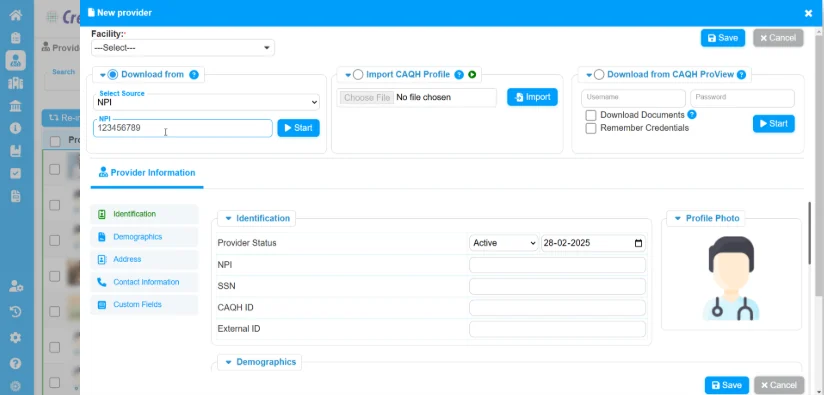Open the document page icon in sidebar

15,196
